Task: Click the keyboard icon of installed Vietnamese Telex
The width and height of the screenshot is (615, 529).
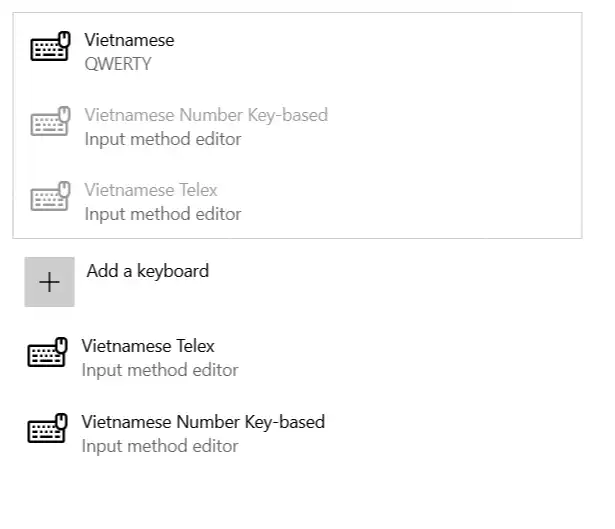Action: [x=47, y=352]
